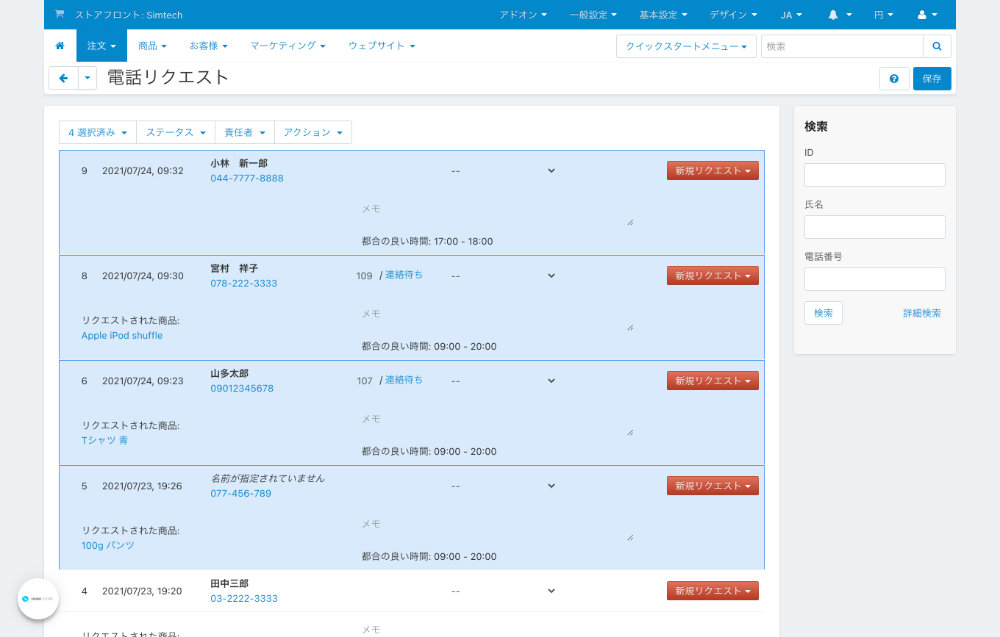This screenshot has width=1000, height=637.
Task: Change status of request 4 新規リクエスト
Action: [713, 591]
